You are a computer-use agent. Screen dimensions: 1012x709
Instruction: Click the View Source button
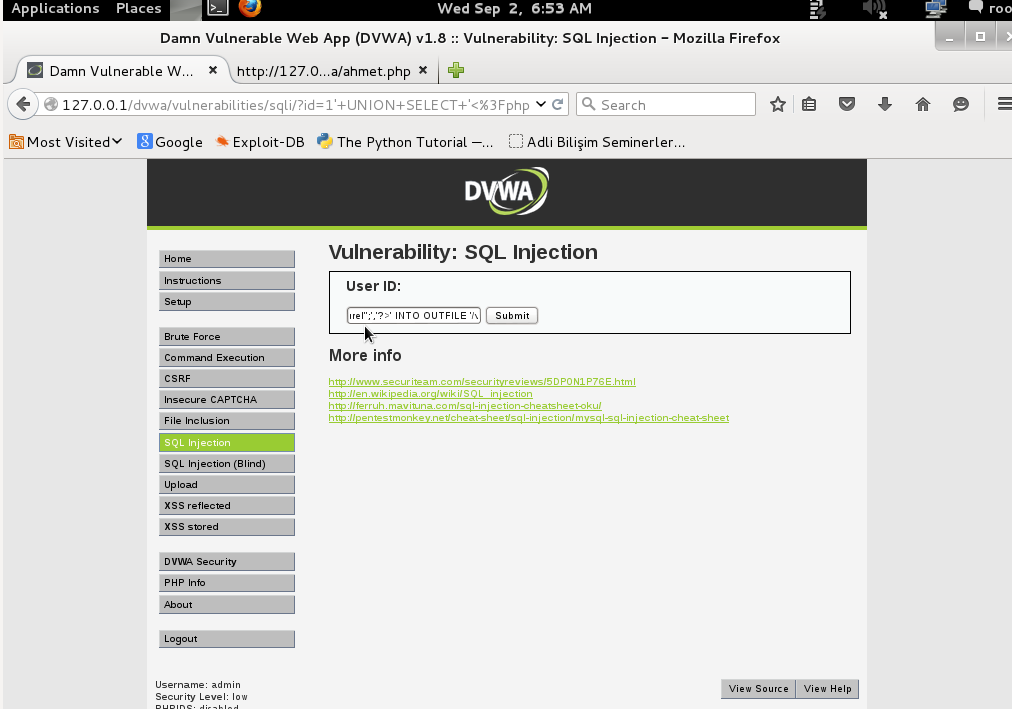(758, 689)
